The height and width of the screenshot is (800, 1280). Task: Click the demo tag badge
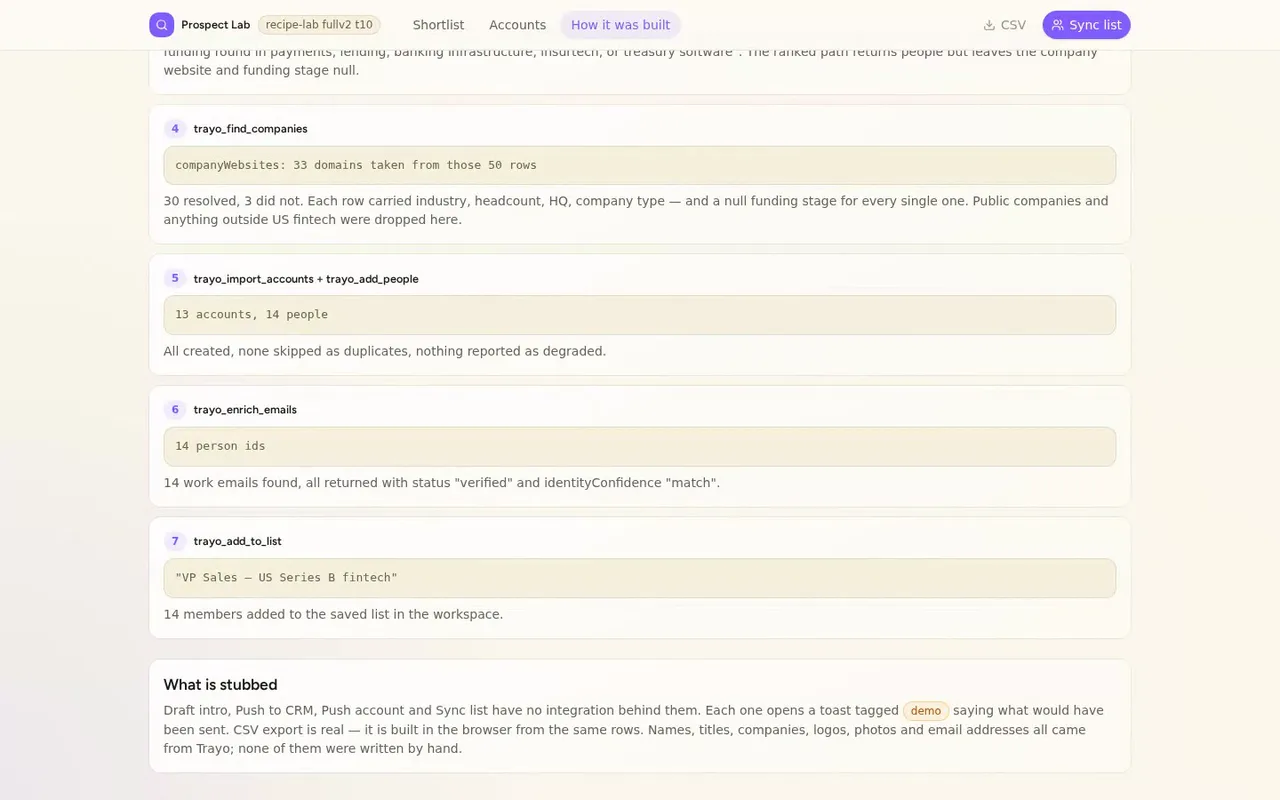(x=926, y=711)
